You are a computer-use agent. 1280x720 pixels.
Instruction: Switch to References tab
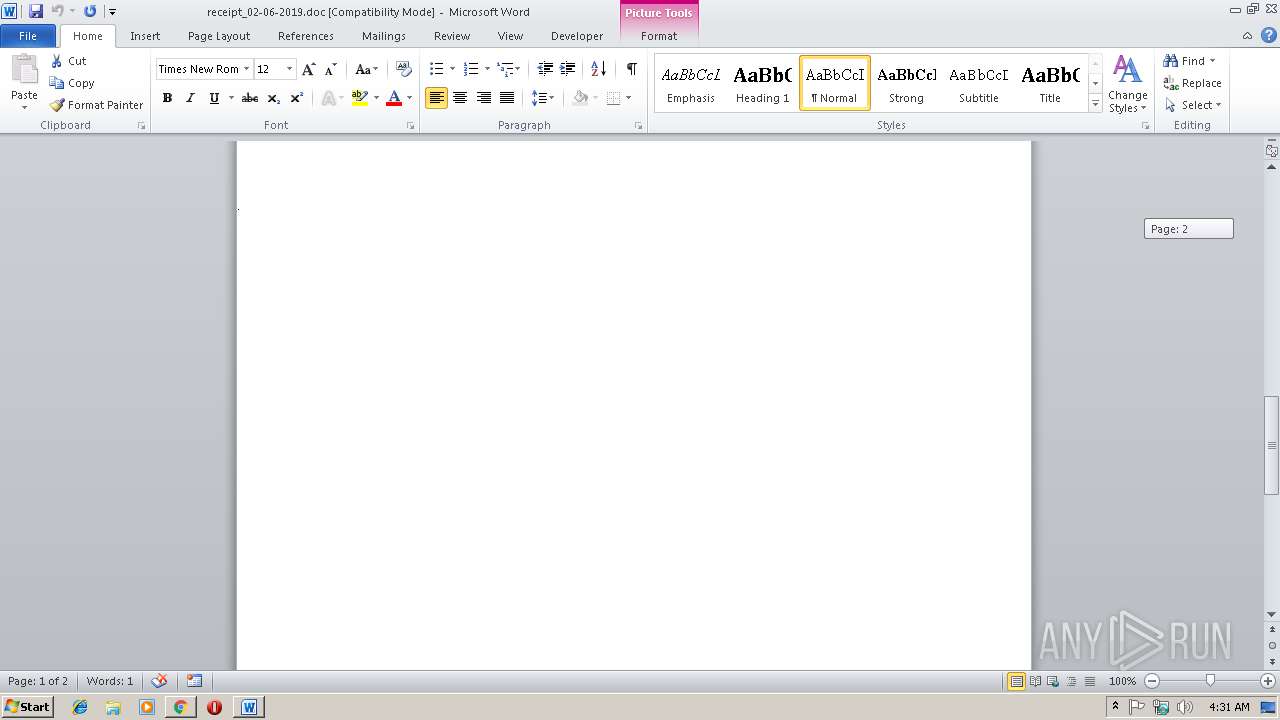[x=306, y=36]
